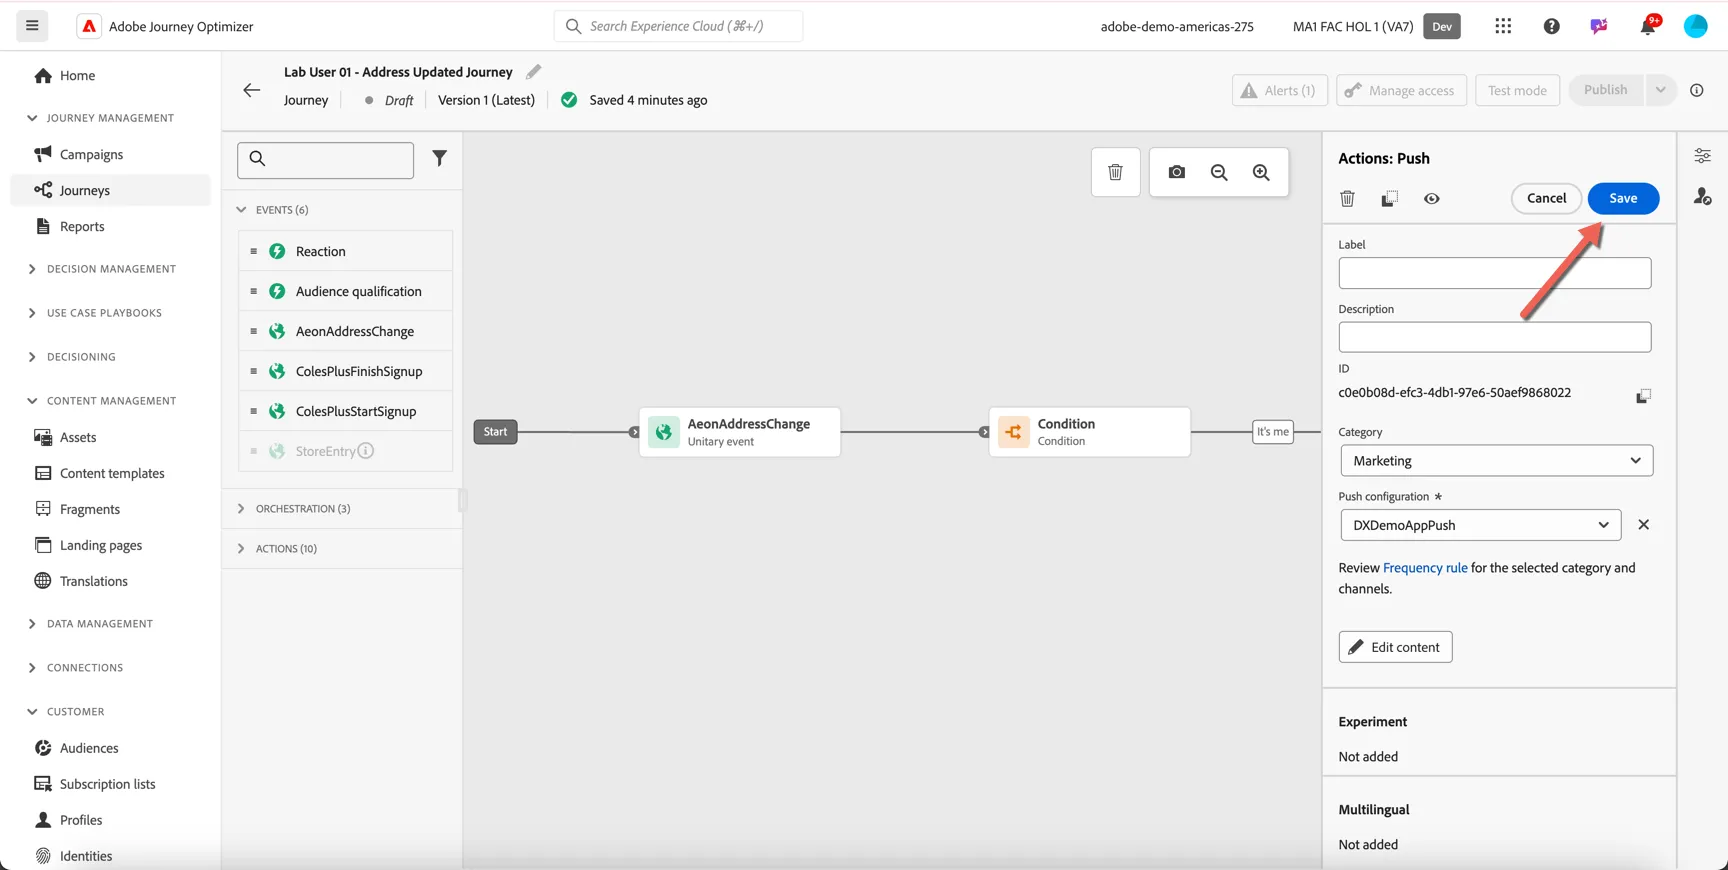
Task: Collapse the Events (6) section
Action: coord(342,210)
